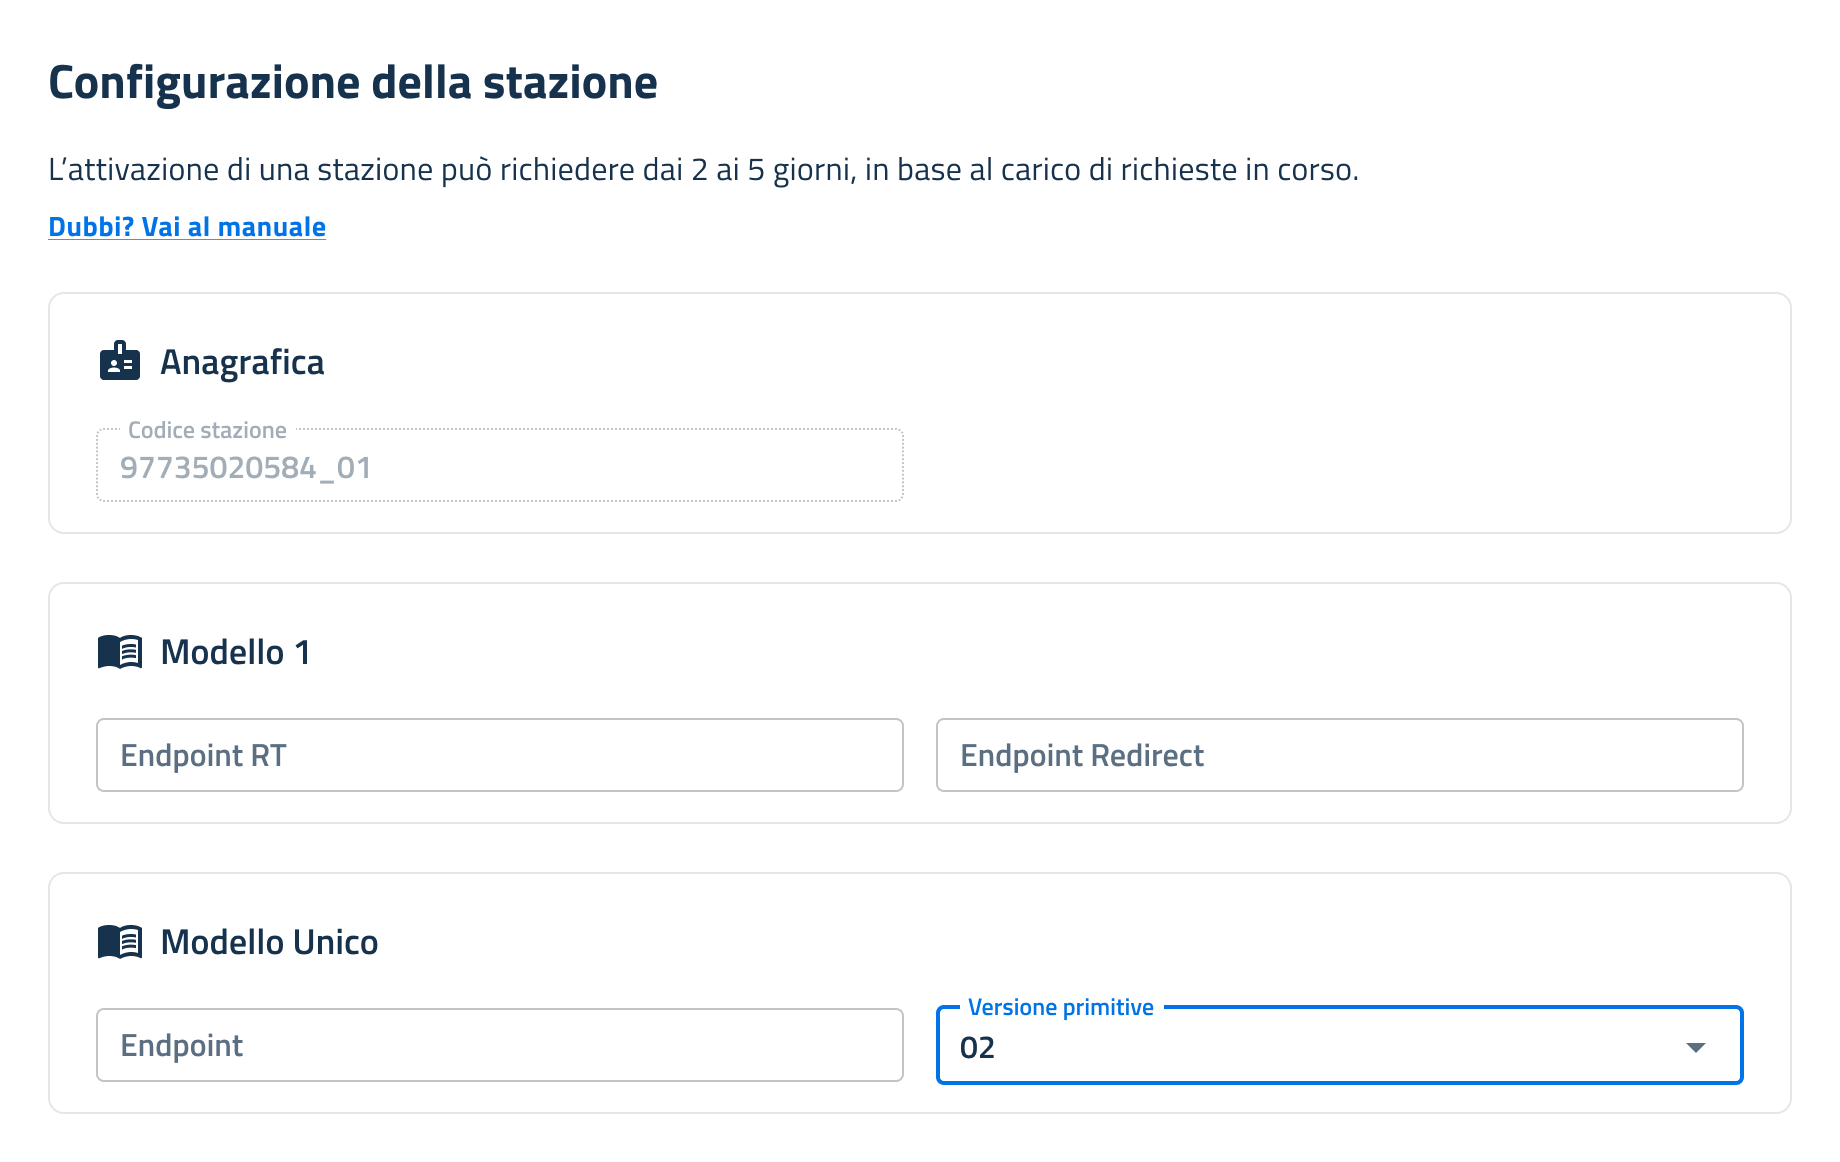
Task: Click the book icon beside Modello Unico
Action: point(120,942)
